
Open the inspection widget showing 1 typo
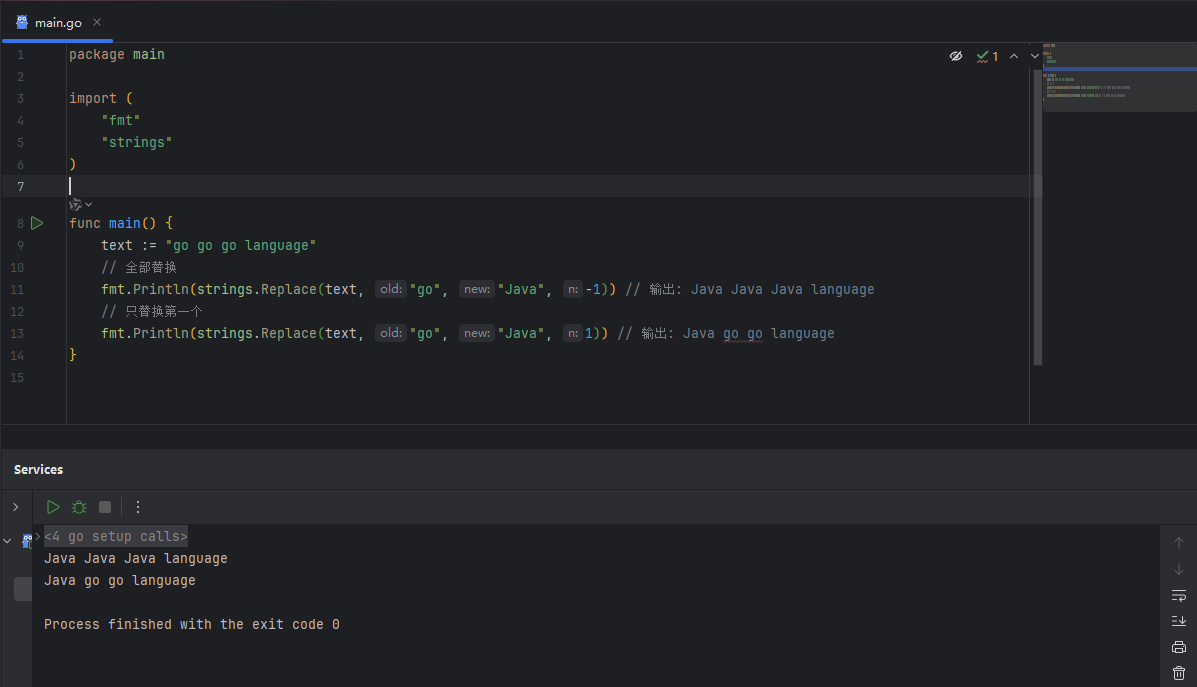tap(987, 56)
